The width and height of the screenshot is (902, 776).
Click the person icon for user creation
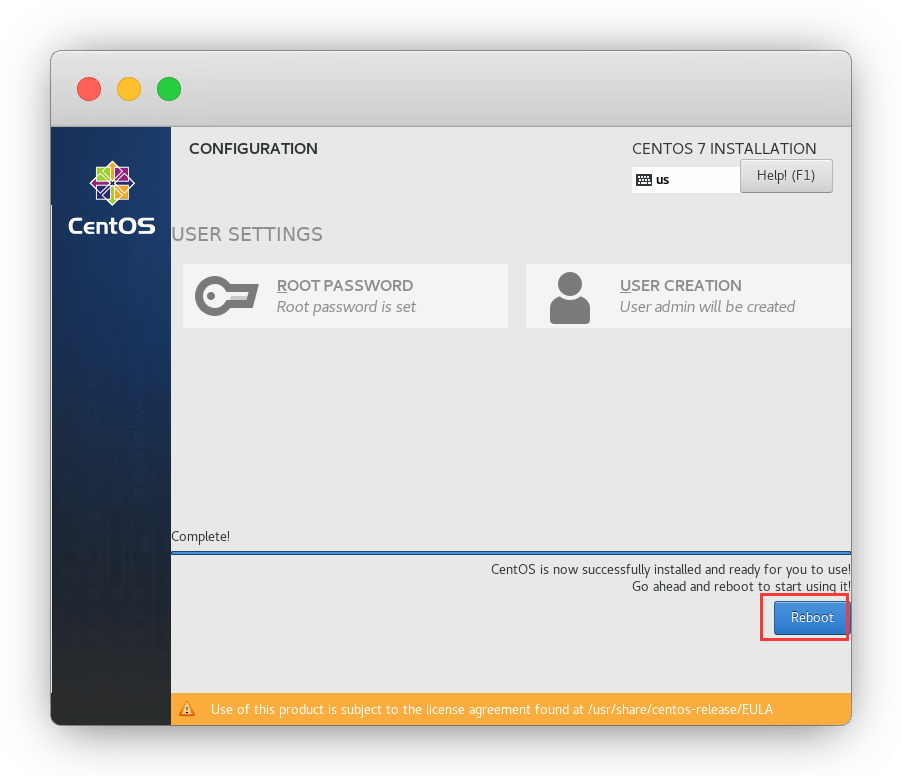point(570,297)
